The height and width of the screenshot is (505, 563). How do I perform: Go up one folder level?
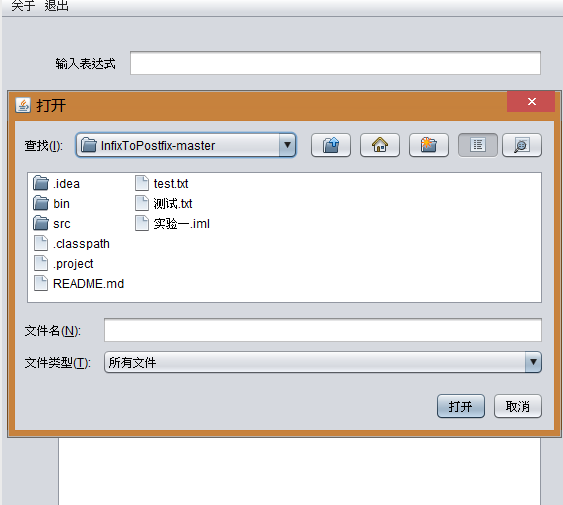[331, 145]
